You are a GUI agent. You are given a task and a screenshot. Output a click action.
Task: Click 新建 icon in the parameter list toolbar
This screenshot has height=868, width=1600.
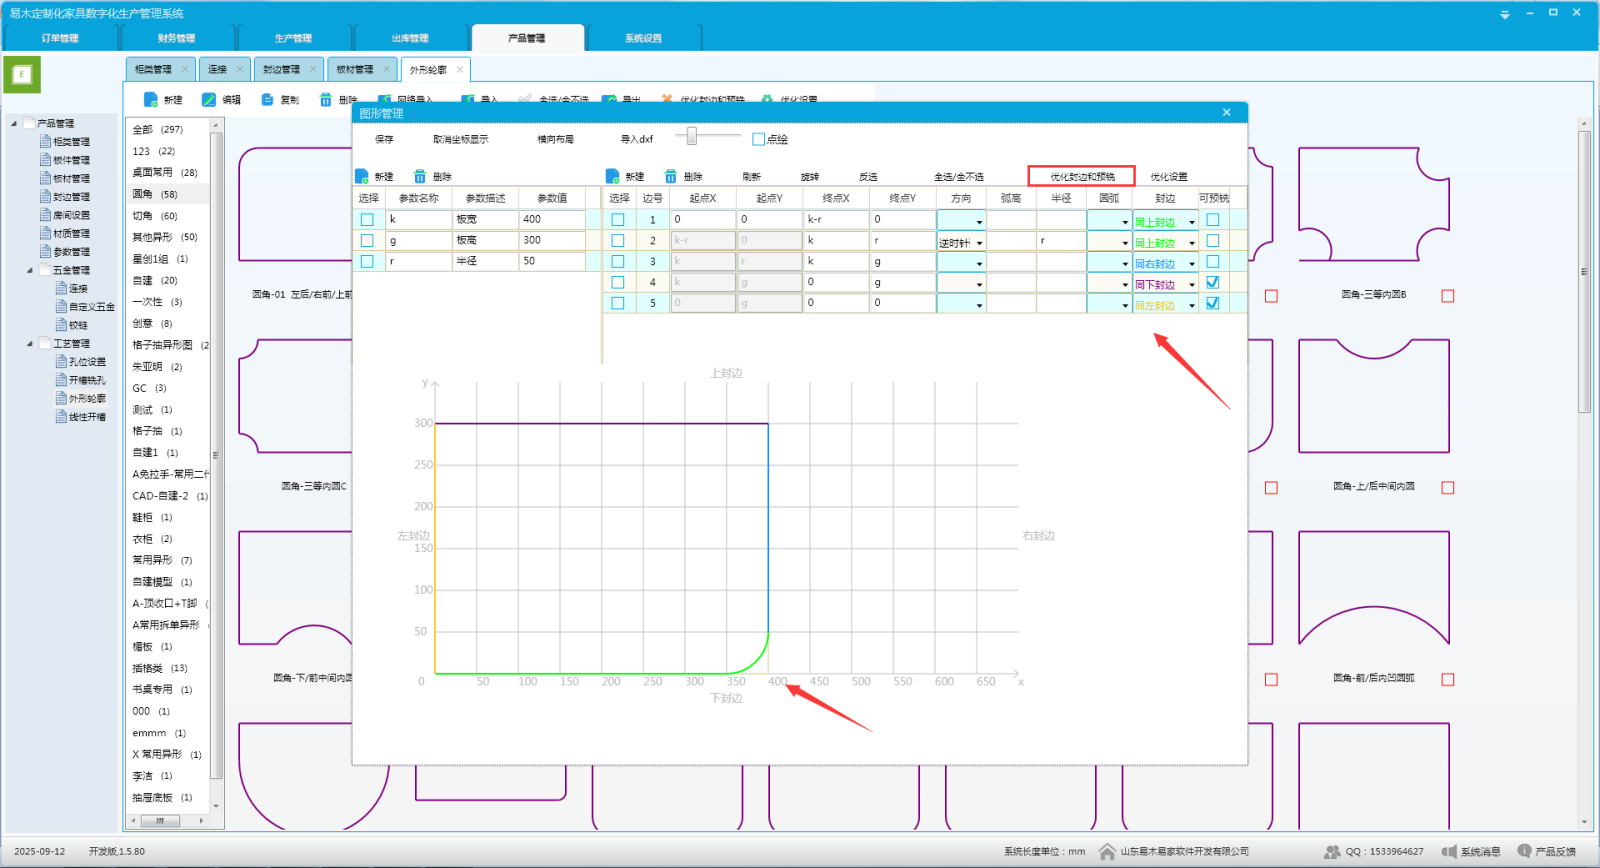coord(362,177)
